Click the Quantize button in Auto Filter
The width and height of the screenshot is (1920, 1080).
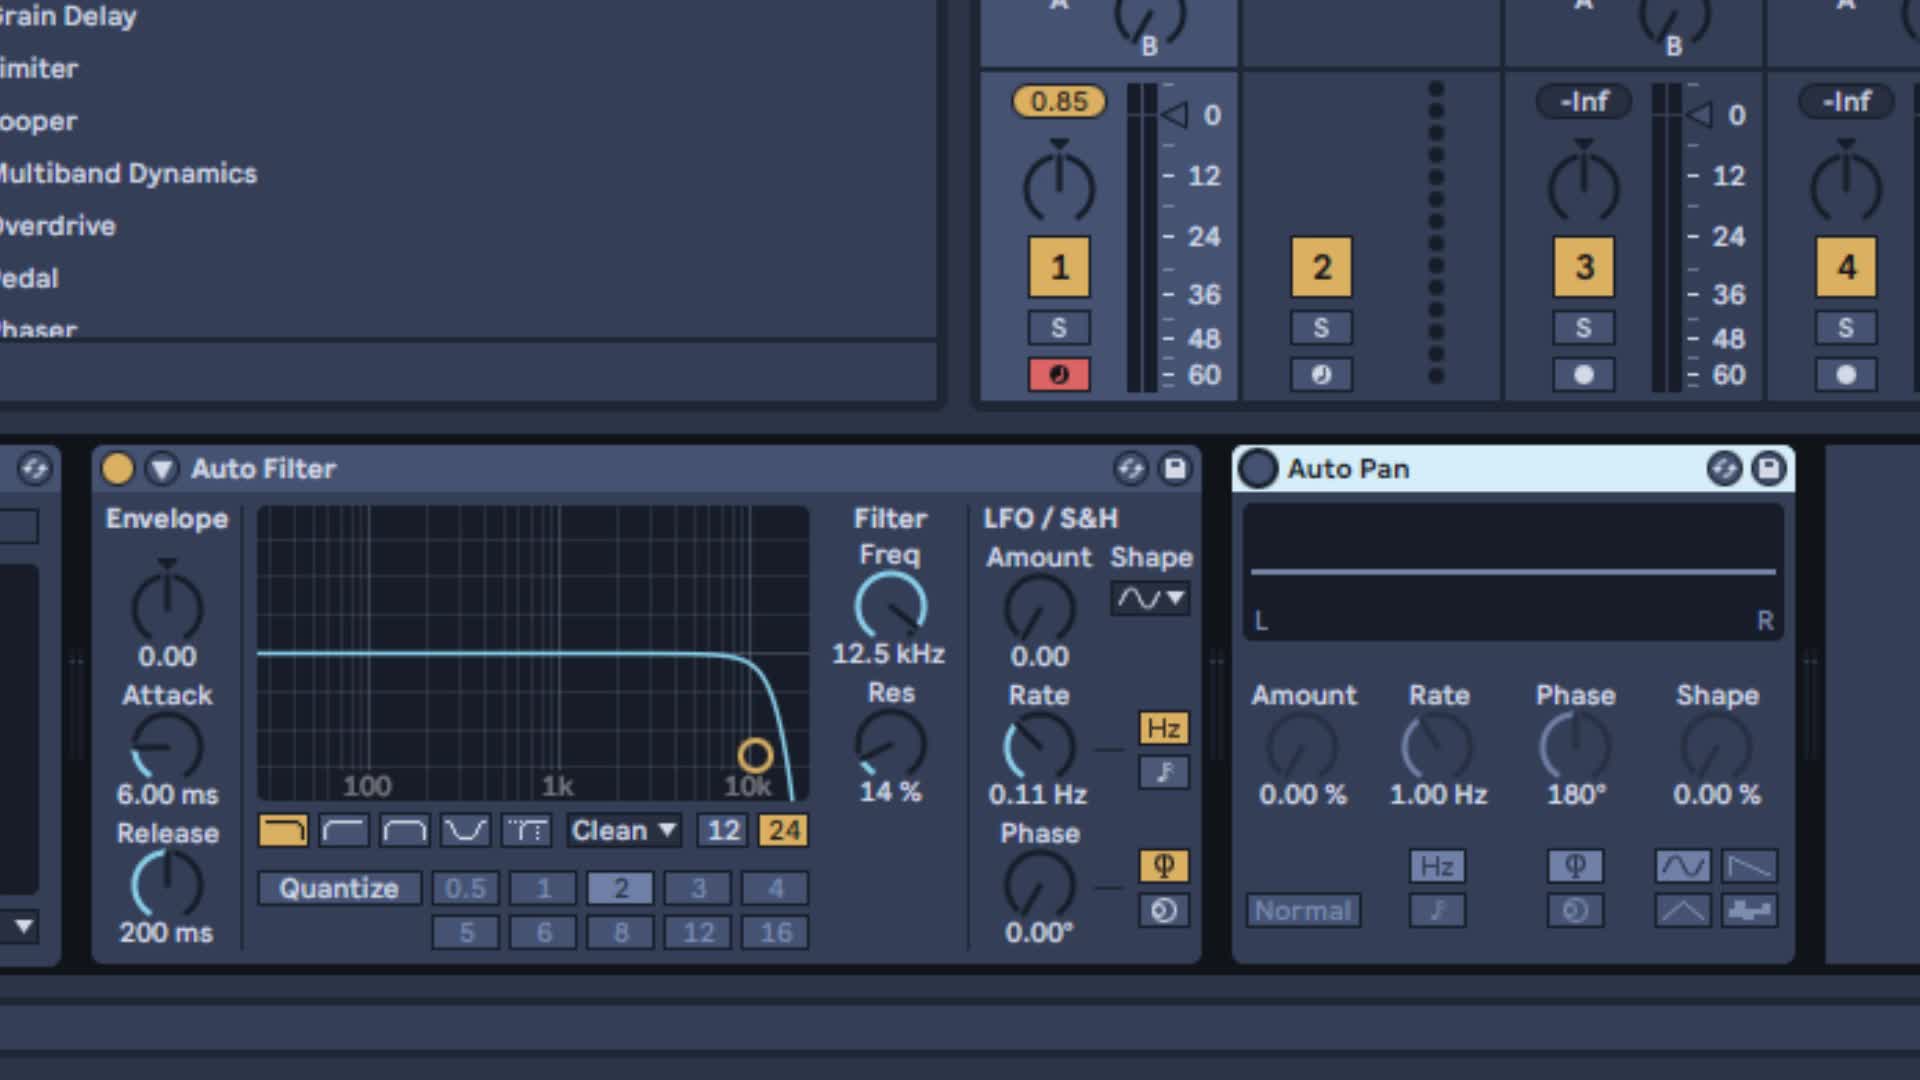(338, 887)
